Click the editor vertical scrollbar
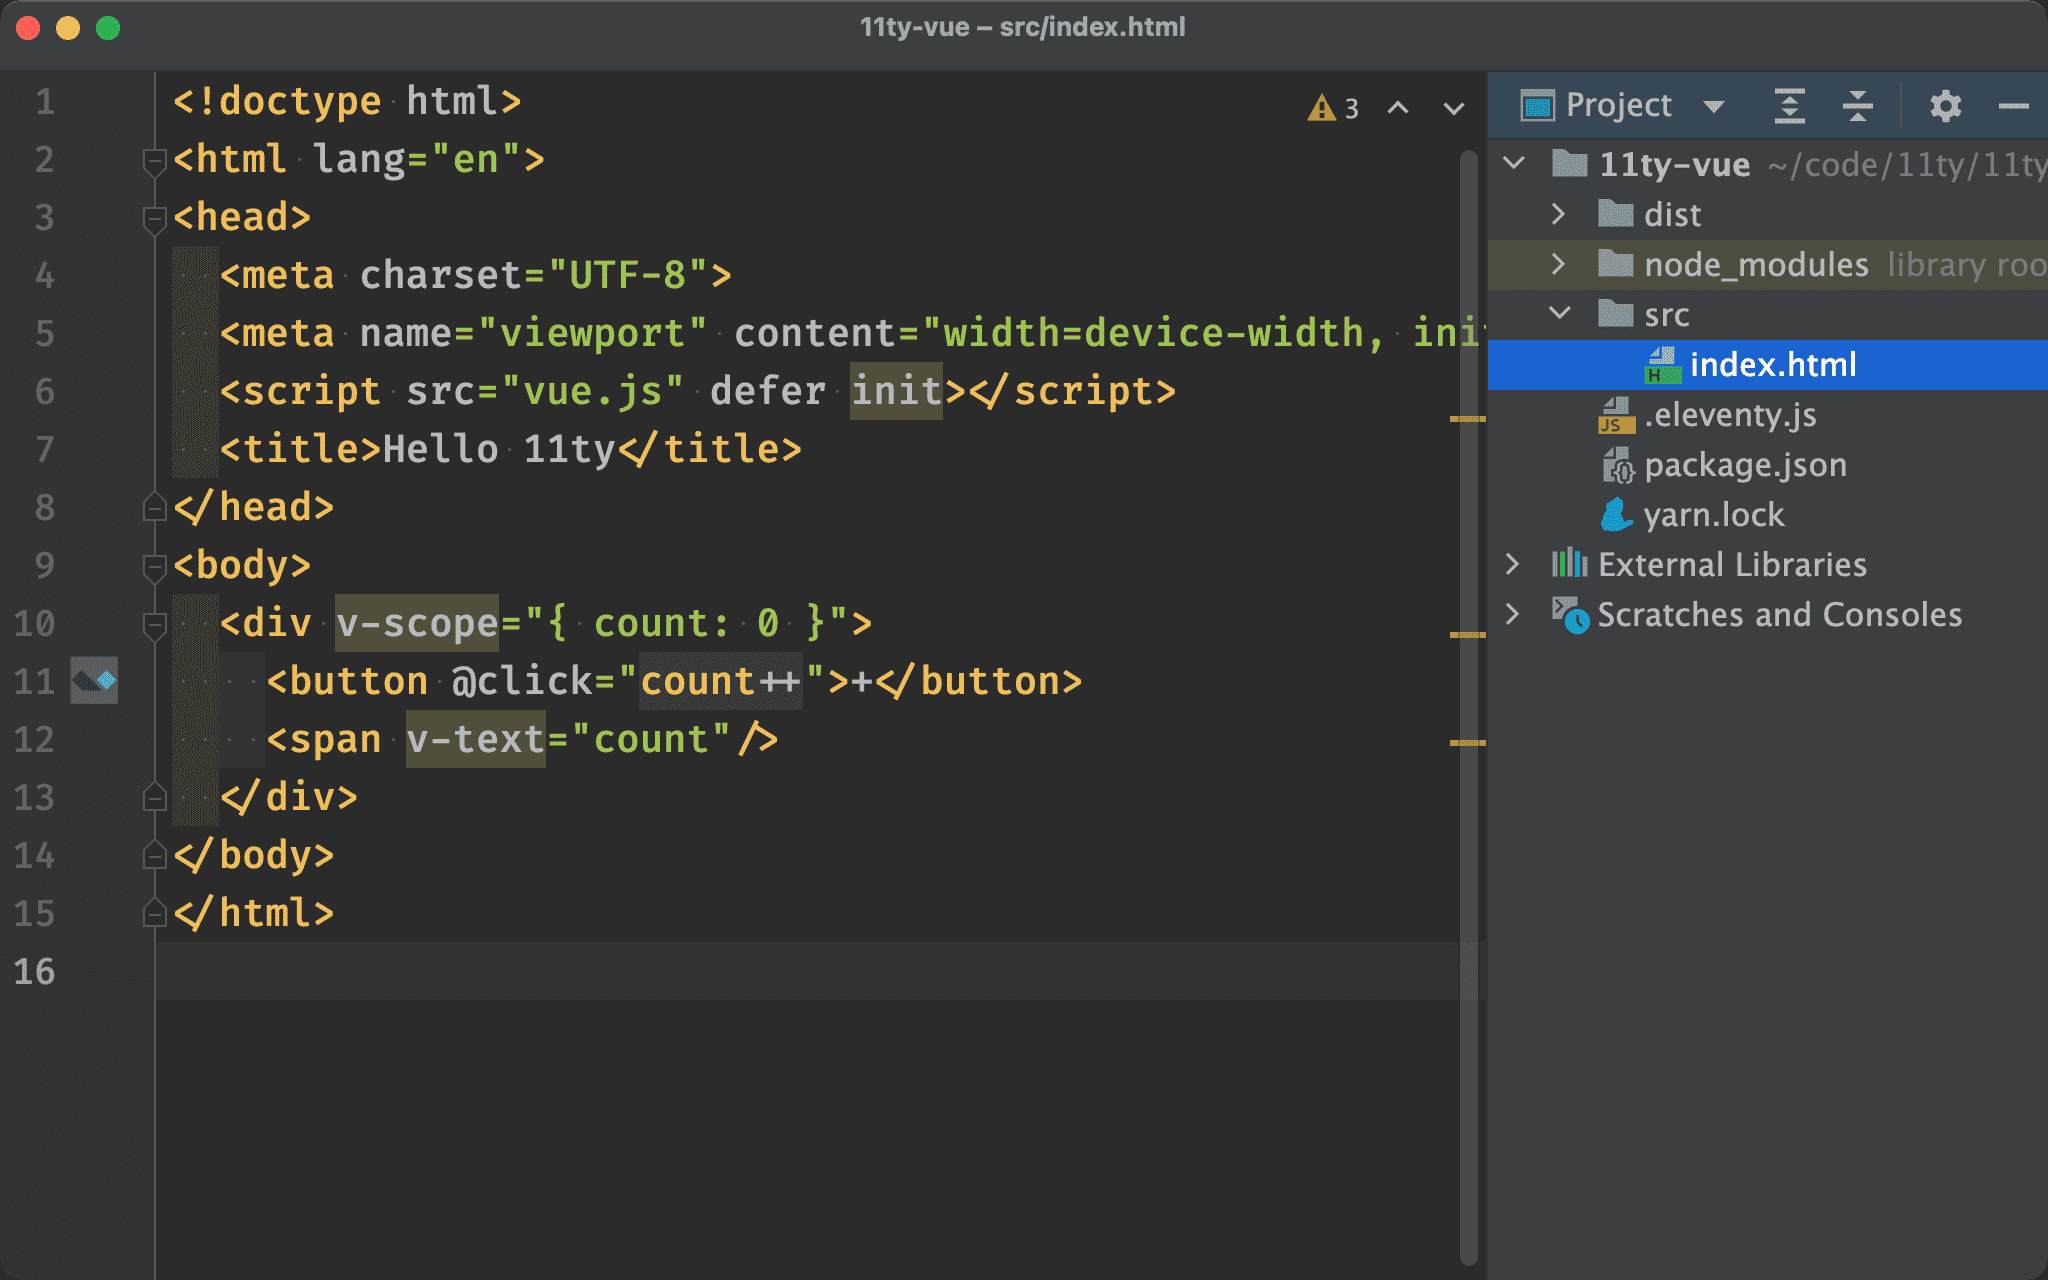This screenshot has width=2048, height=1280. pyautogui.click(x=1468, y=708)
